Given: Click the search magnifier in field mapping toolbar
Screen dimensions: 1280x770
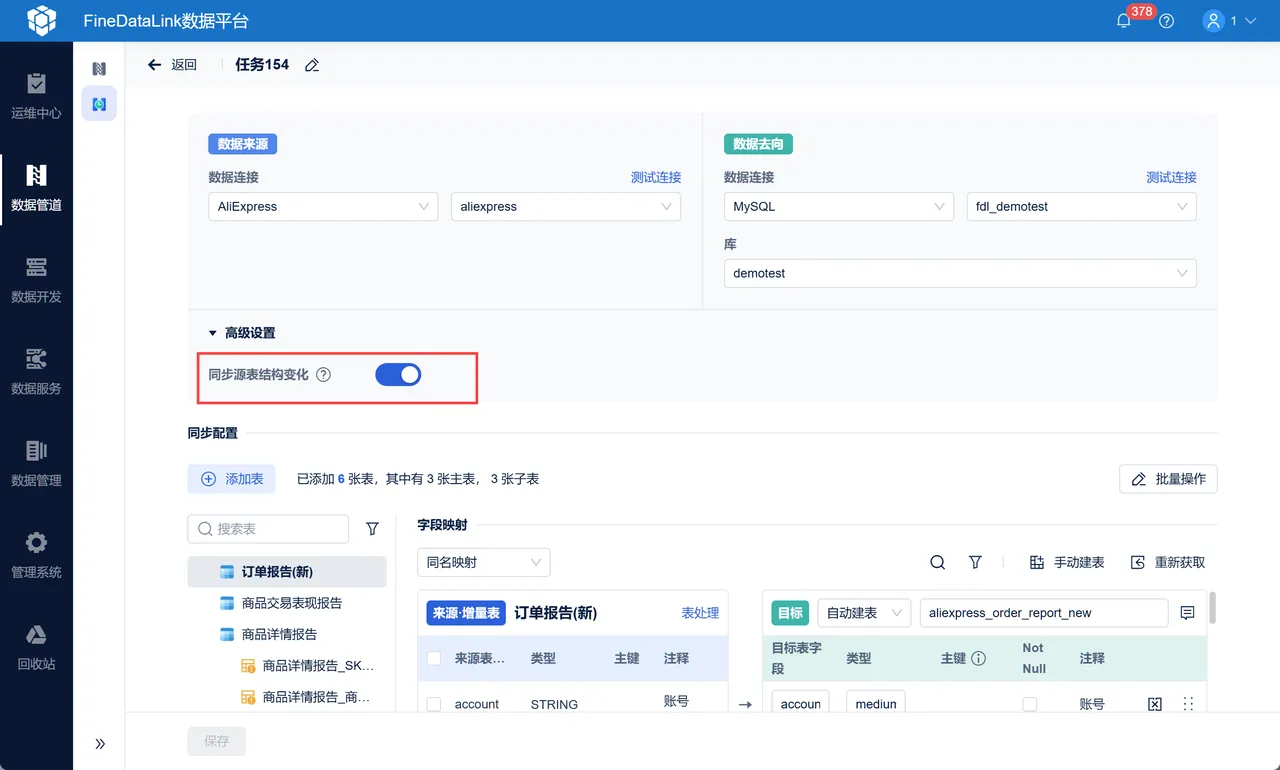Looking at the screenshot, I should click(937, 562).
